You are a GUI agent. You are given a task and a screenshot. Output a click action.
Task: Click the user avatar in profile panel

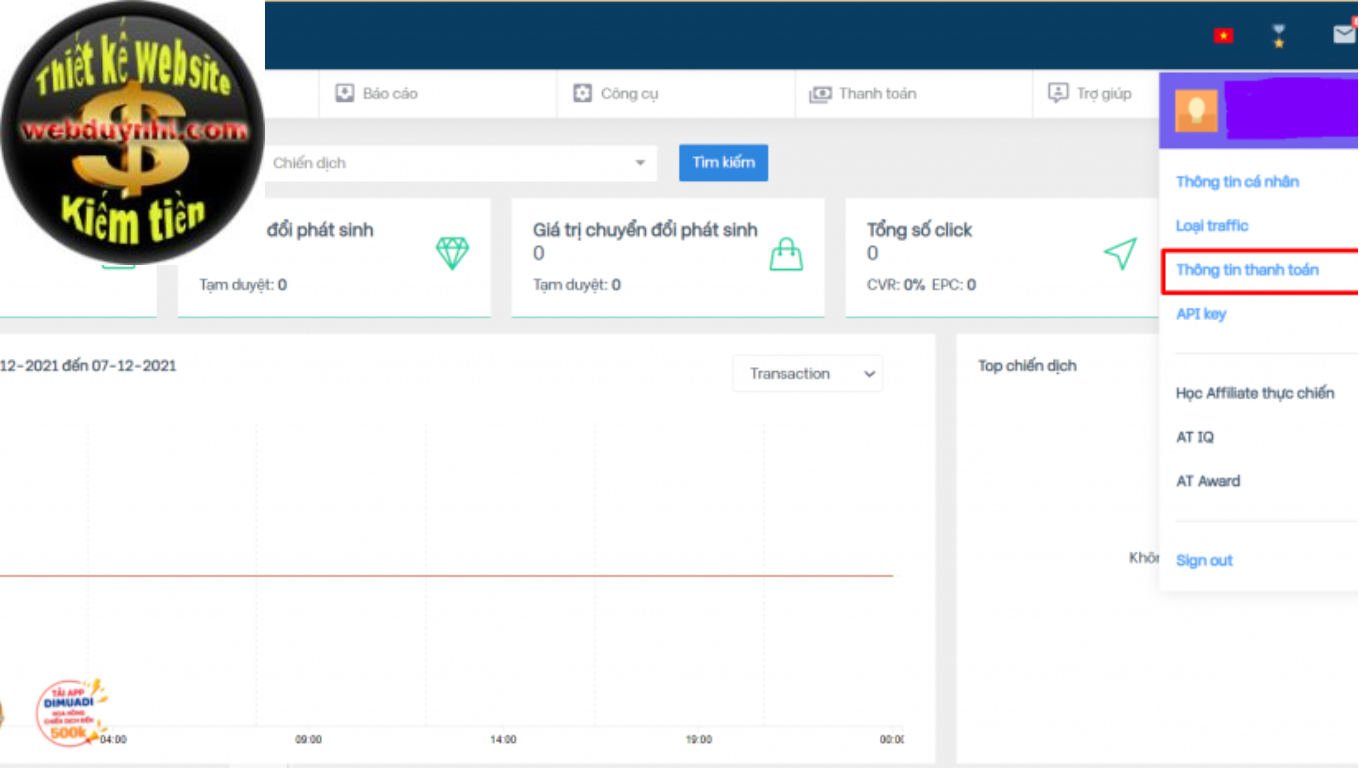click(1196, 111)
